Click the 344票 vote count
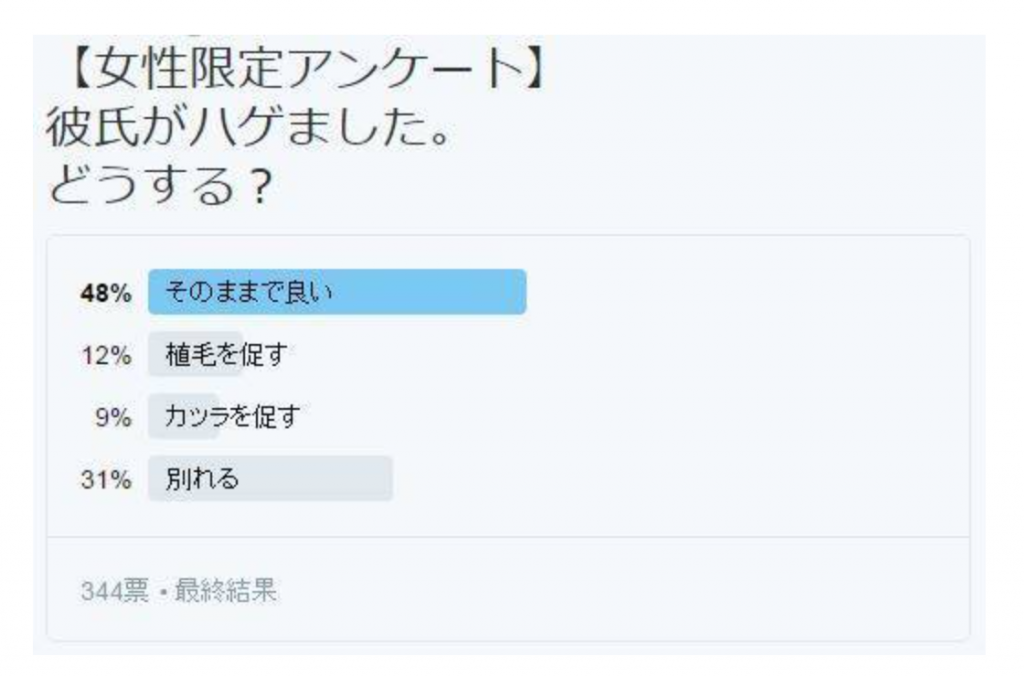 click(x=115, y=591)
